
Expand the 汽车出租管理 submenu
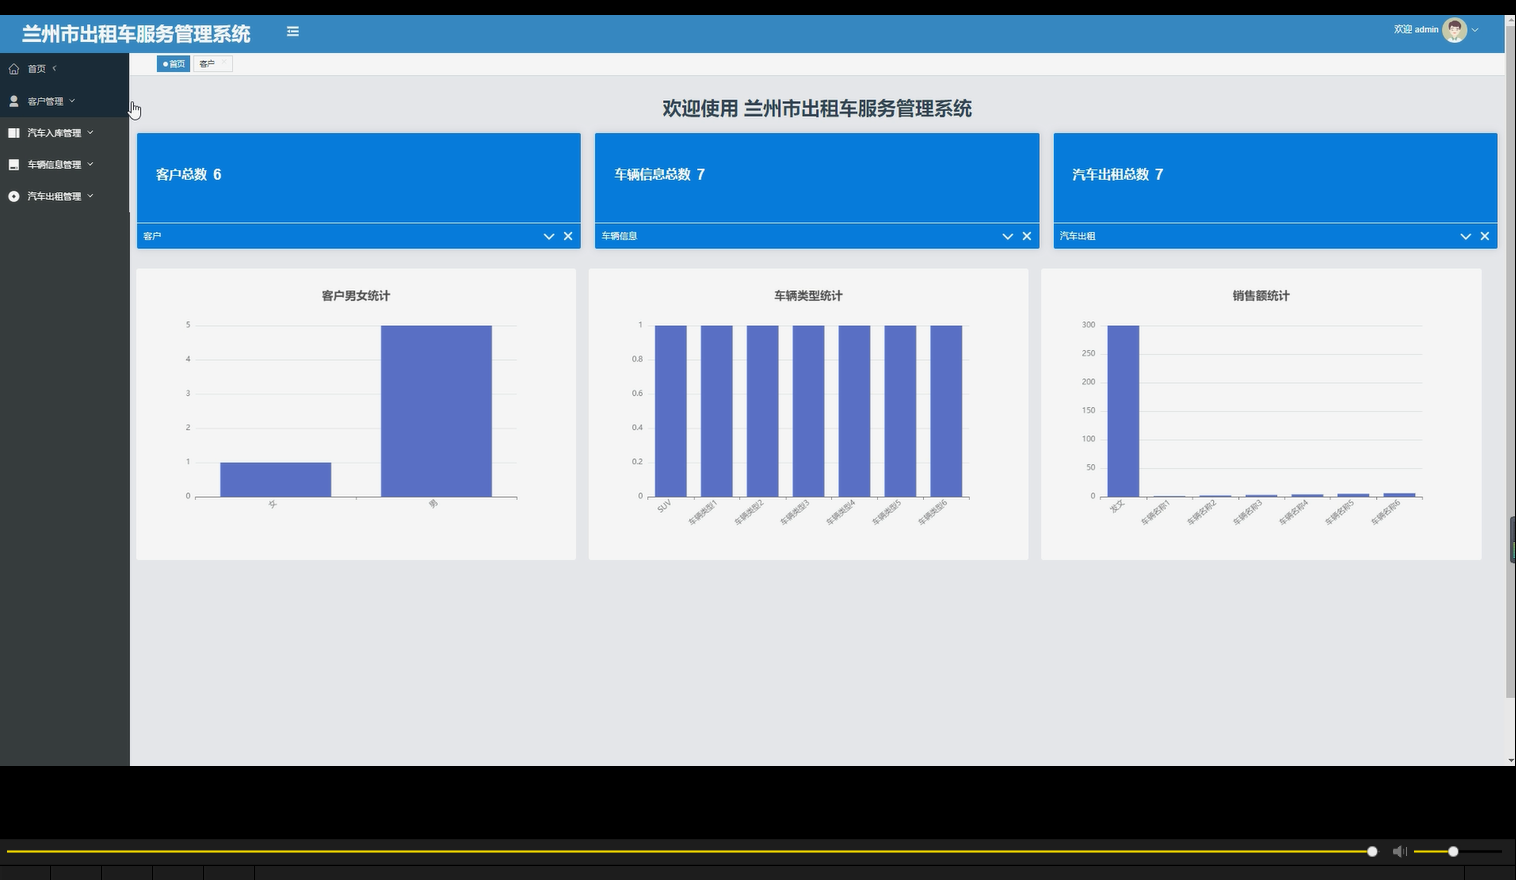89,196
